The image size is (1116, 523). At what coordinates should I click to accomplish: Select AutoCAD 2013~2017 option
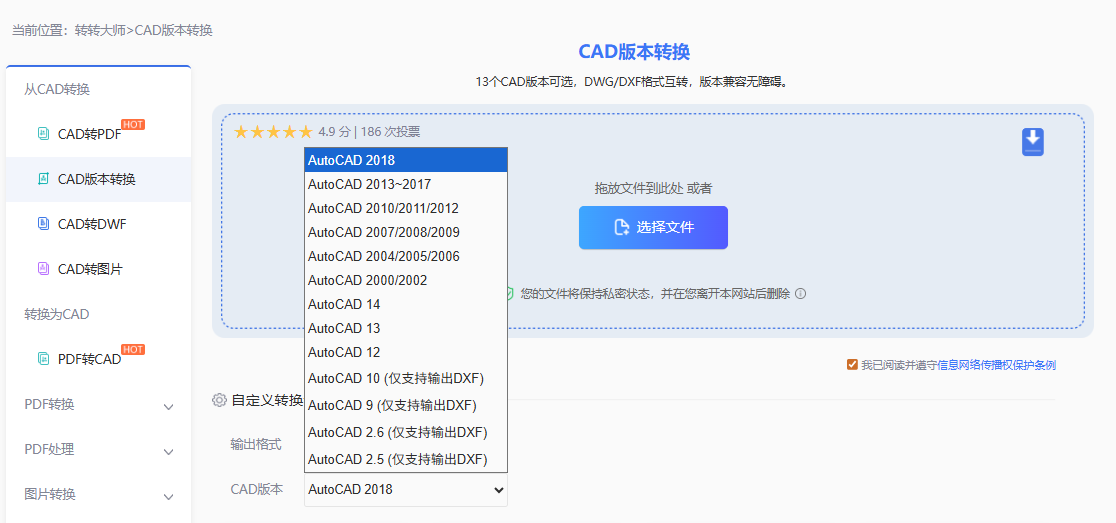pyautogui.click(x=406, y=184)
